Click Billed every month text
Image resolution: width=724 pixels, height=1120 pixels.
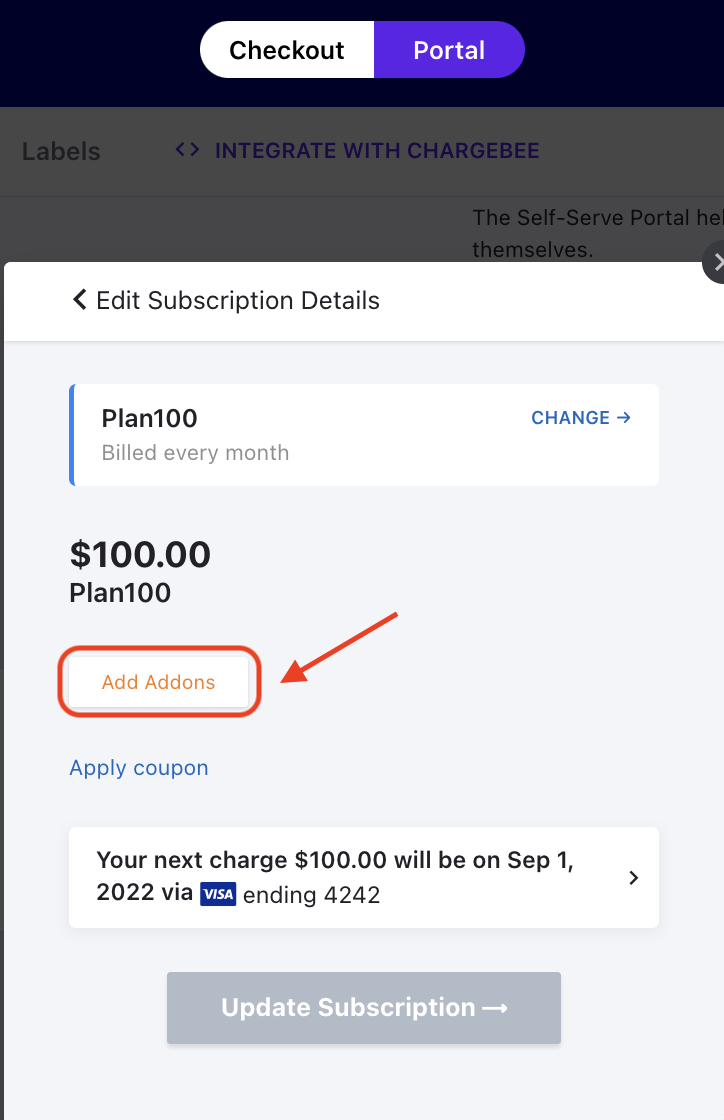(x=195, y=453)
